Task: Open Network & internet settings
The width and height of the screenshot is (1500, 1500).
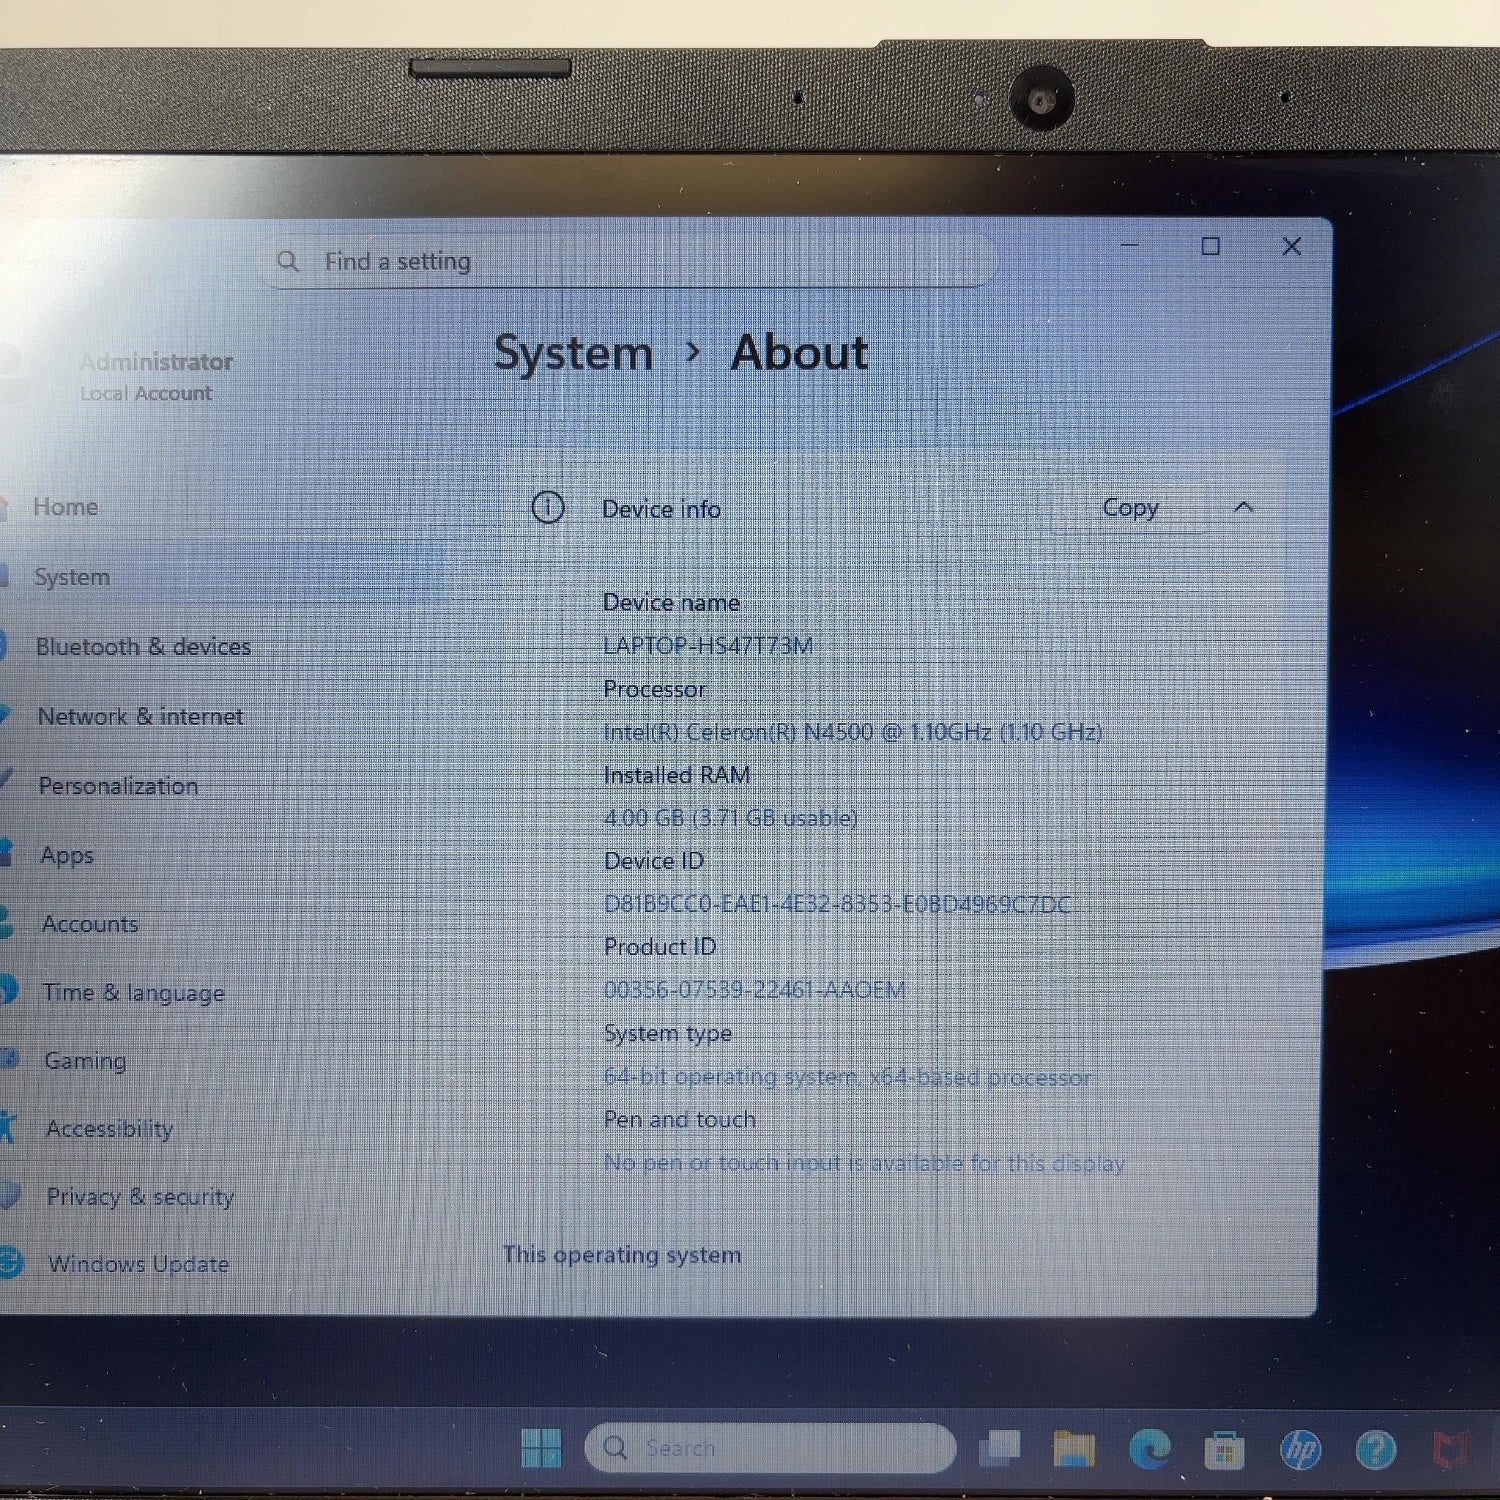Action: coord(140,717)
